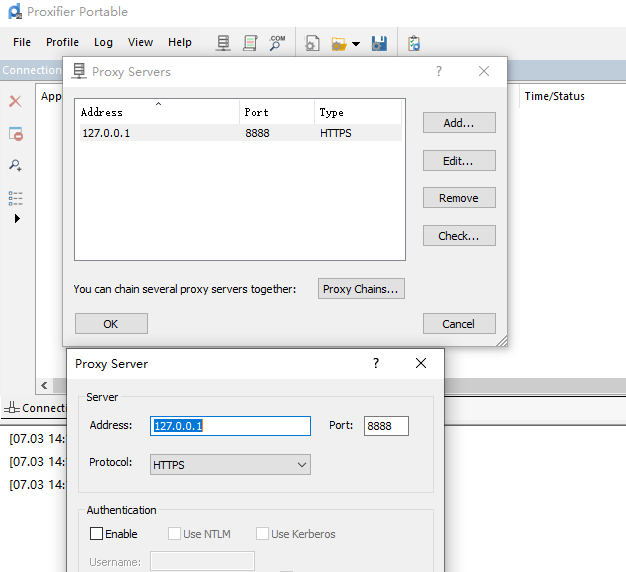Click the clipboard icon at toolbar end

coord(414,43)
